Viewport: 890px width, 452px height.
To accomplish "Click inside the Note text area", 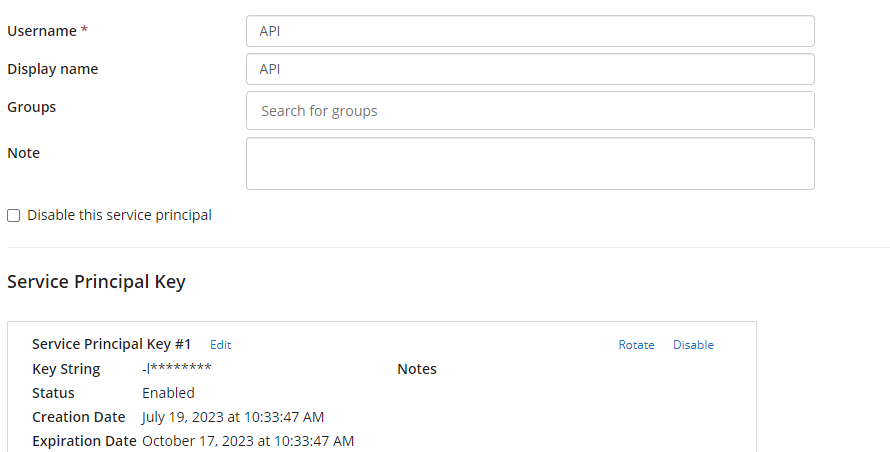I will click(x=530, y=163).
